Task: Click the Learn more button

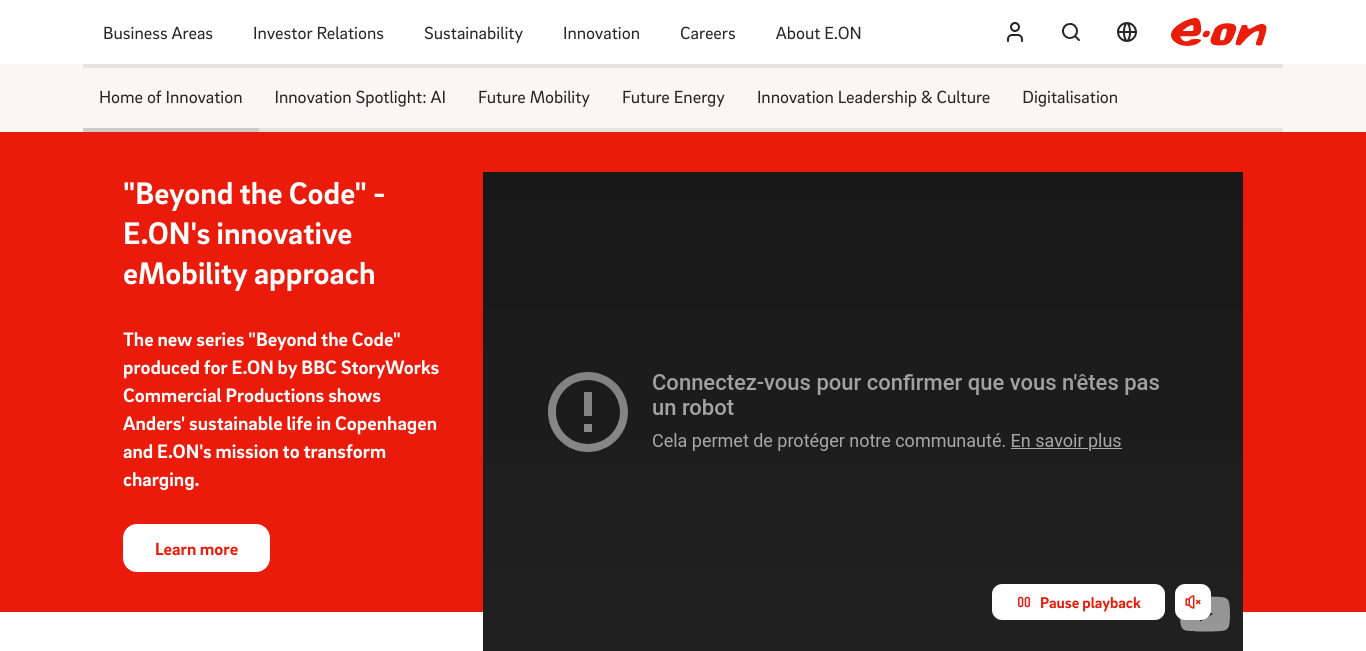Action: [x=196, y=548]
